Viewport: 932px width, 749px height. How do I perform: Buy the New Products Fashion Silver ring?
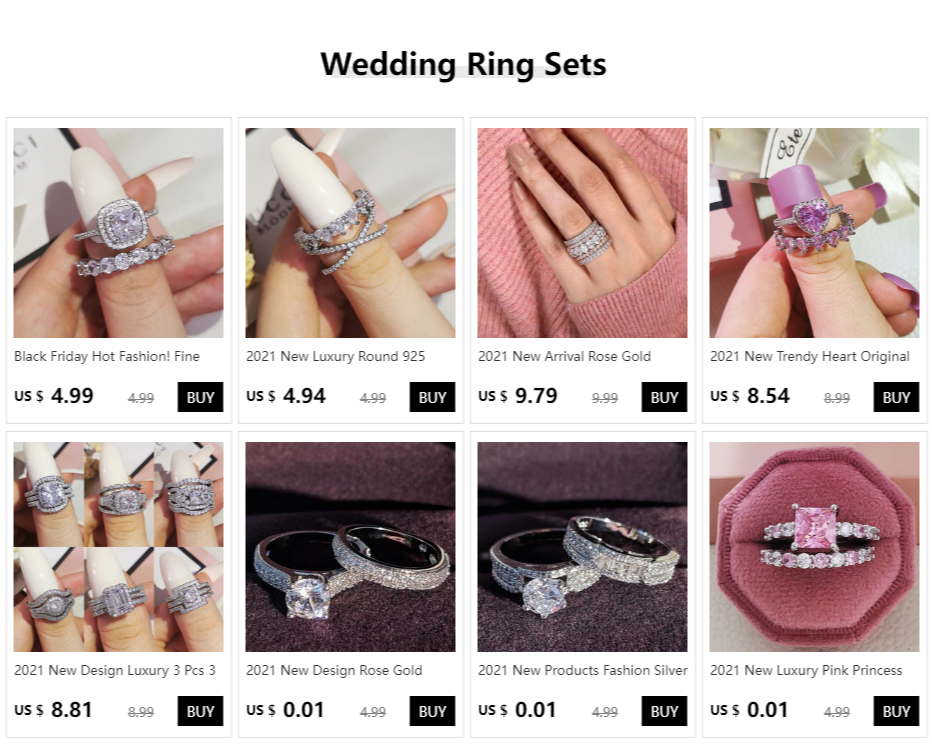click(664, 711)
